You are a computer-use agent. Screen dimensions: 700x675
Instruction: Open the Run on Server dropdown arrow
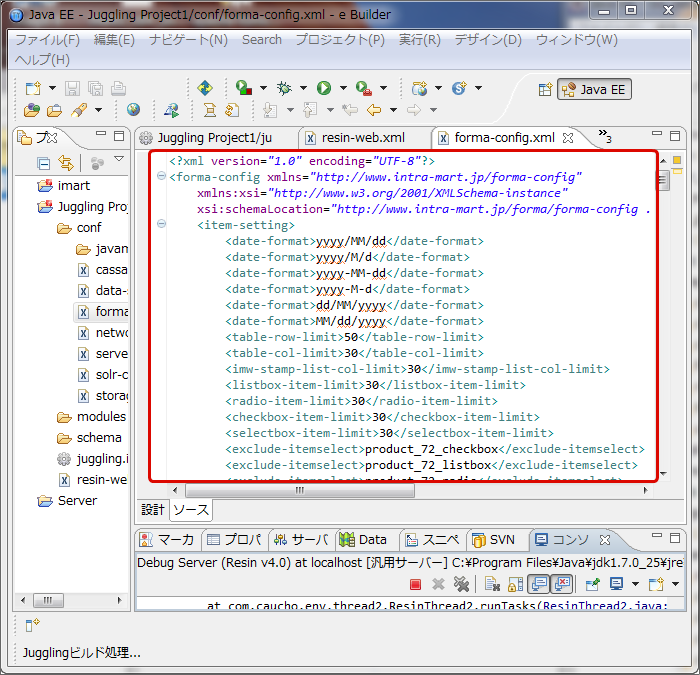pos(263,88)
